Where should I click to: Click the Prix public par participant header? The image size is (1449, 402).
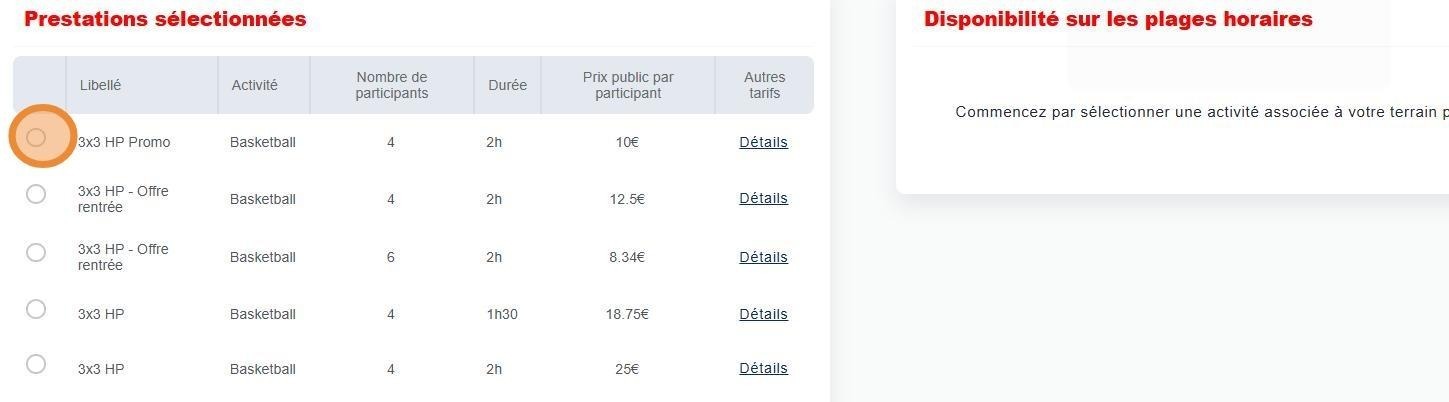(x=628, y=85)
